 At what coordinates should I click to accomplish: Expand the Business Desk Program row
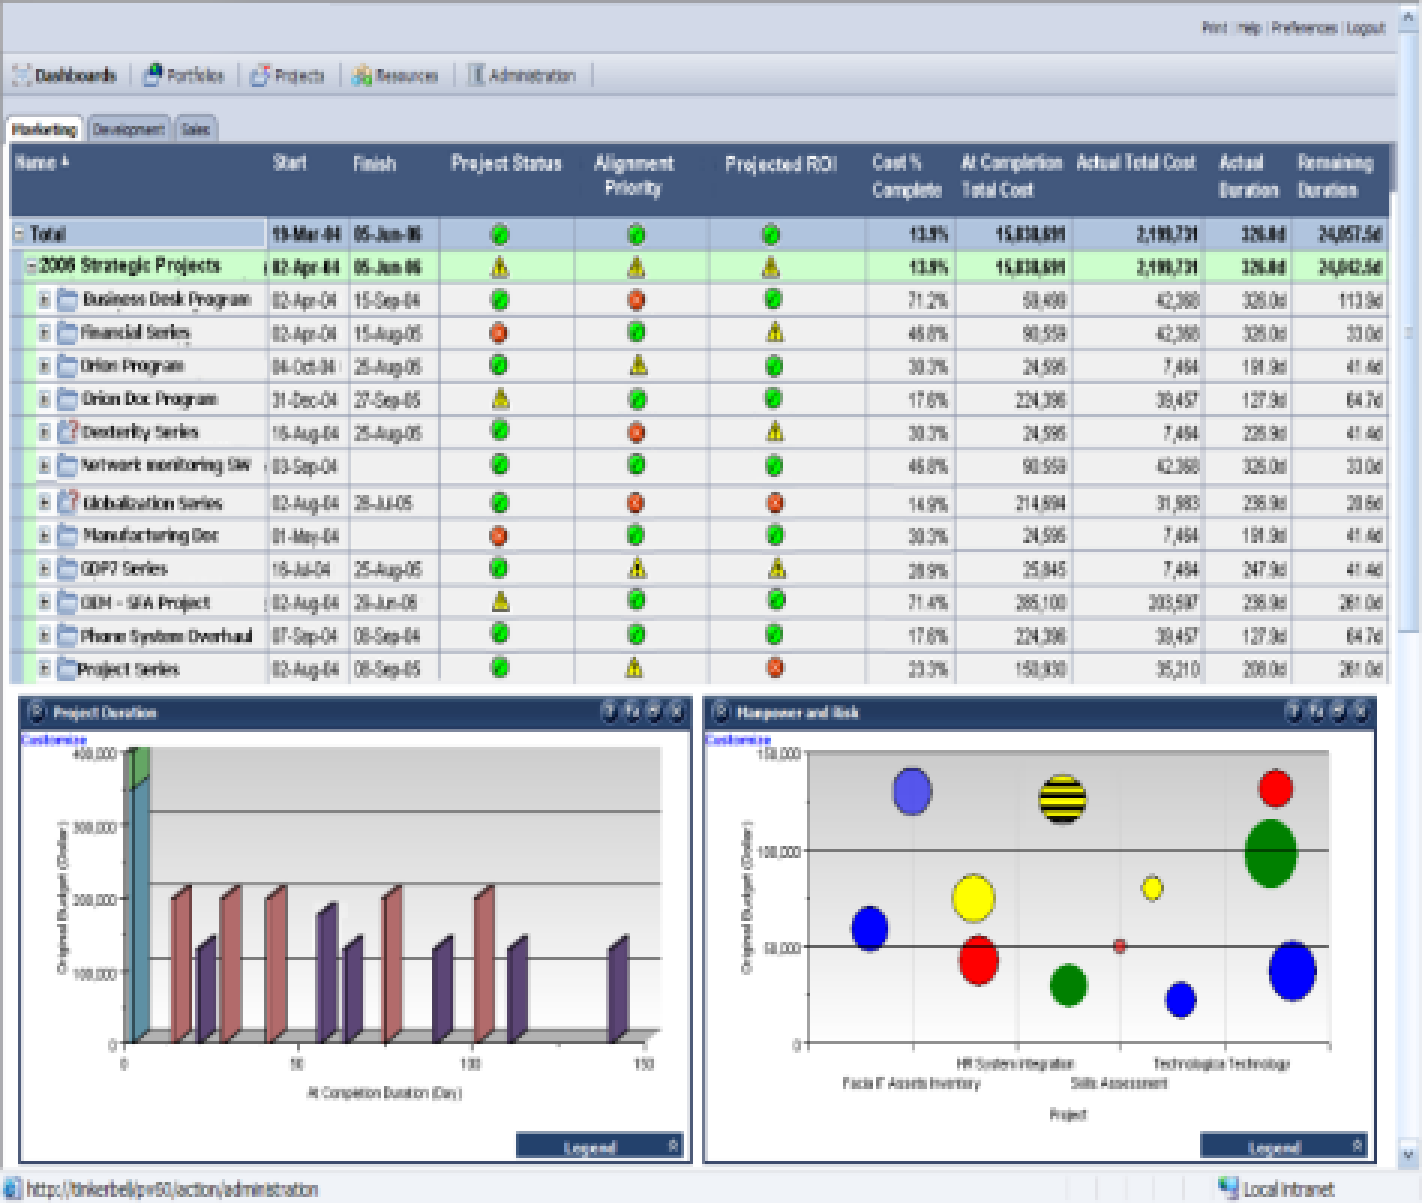pyautogui.click(x=45, y=299)
